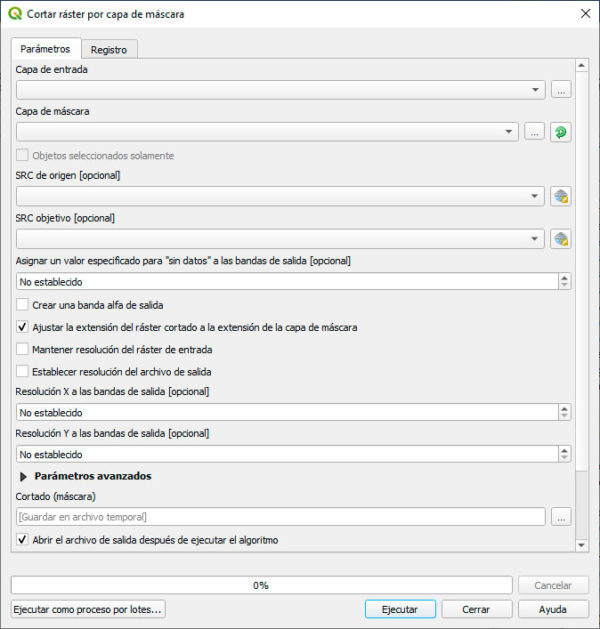The width and height of the screenshot is (600, 629).
Task: Open CRS selector for SRC de origen
Action: click(561, 197)
